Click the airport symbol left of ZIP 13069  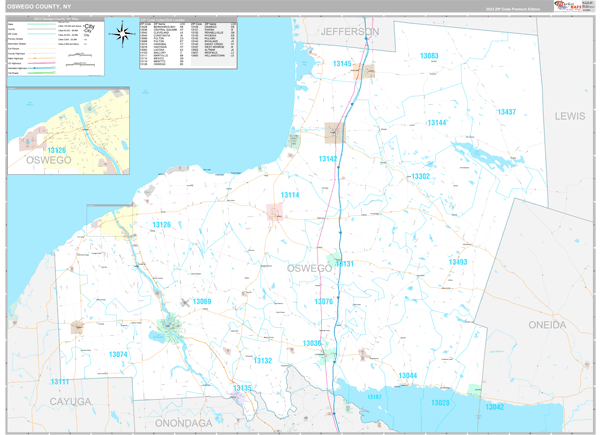[184, 302]
